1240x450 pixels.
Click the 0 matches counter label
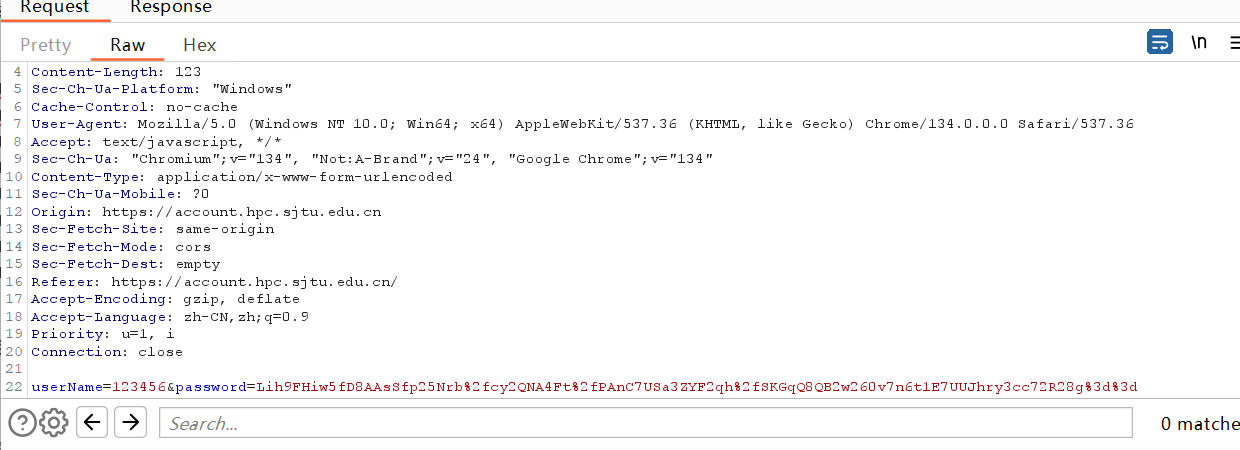(1198, 424)
